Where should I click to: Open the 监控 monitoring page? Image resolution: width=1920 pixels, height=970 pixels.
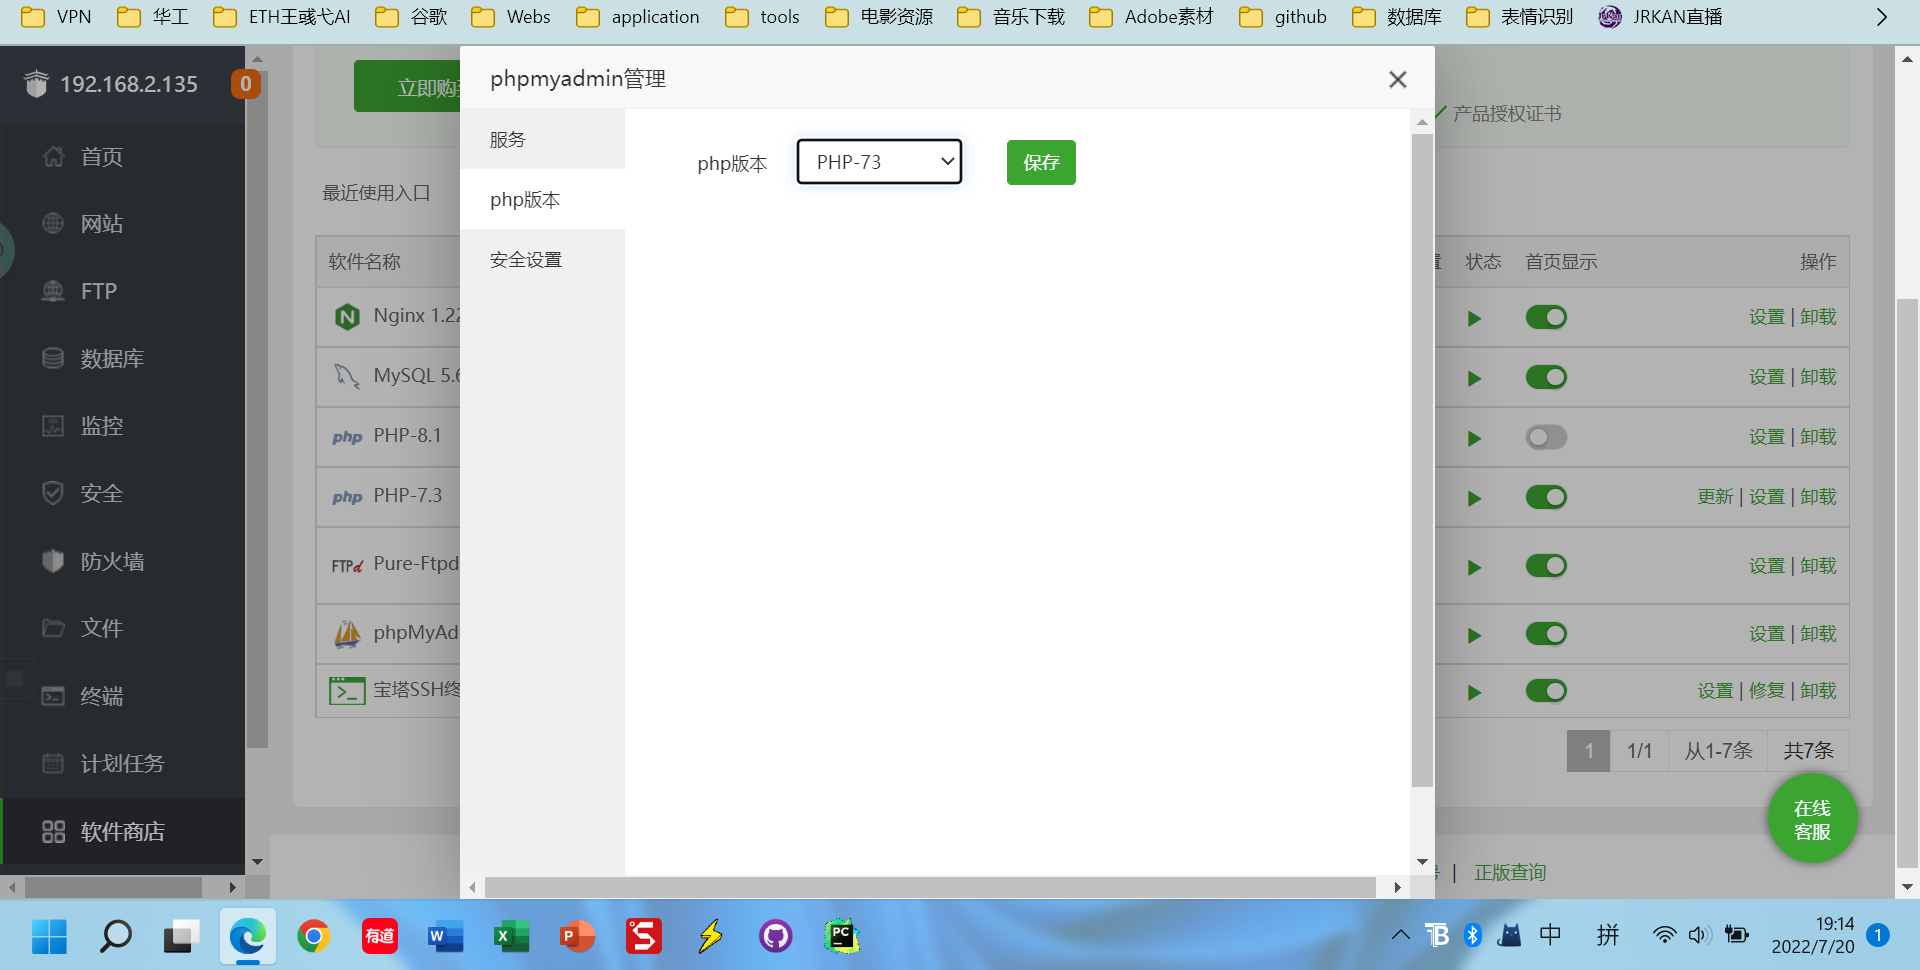click(x=101, y=425)
